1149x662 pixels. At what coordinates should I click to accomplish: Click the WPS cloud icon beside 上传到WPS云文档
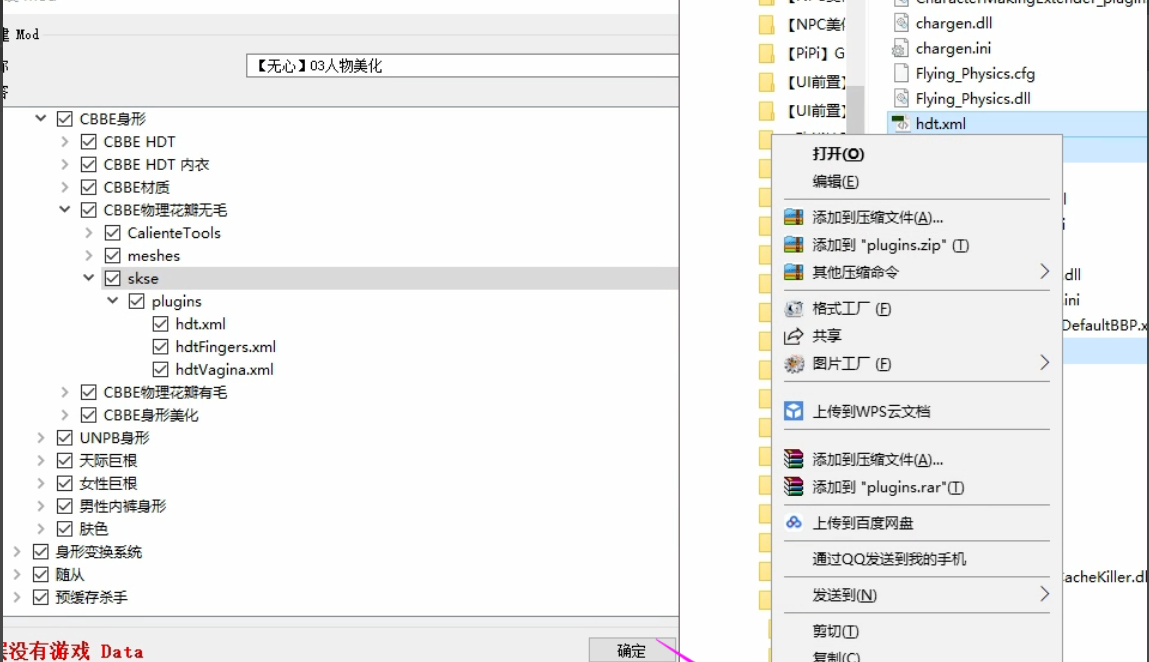[794, 411]
